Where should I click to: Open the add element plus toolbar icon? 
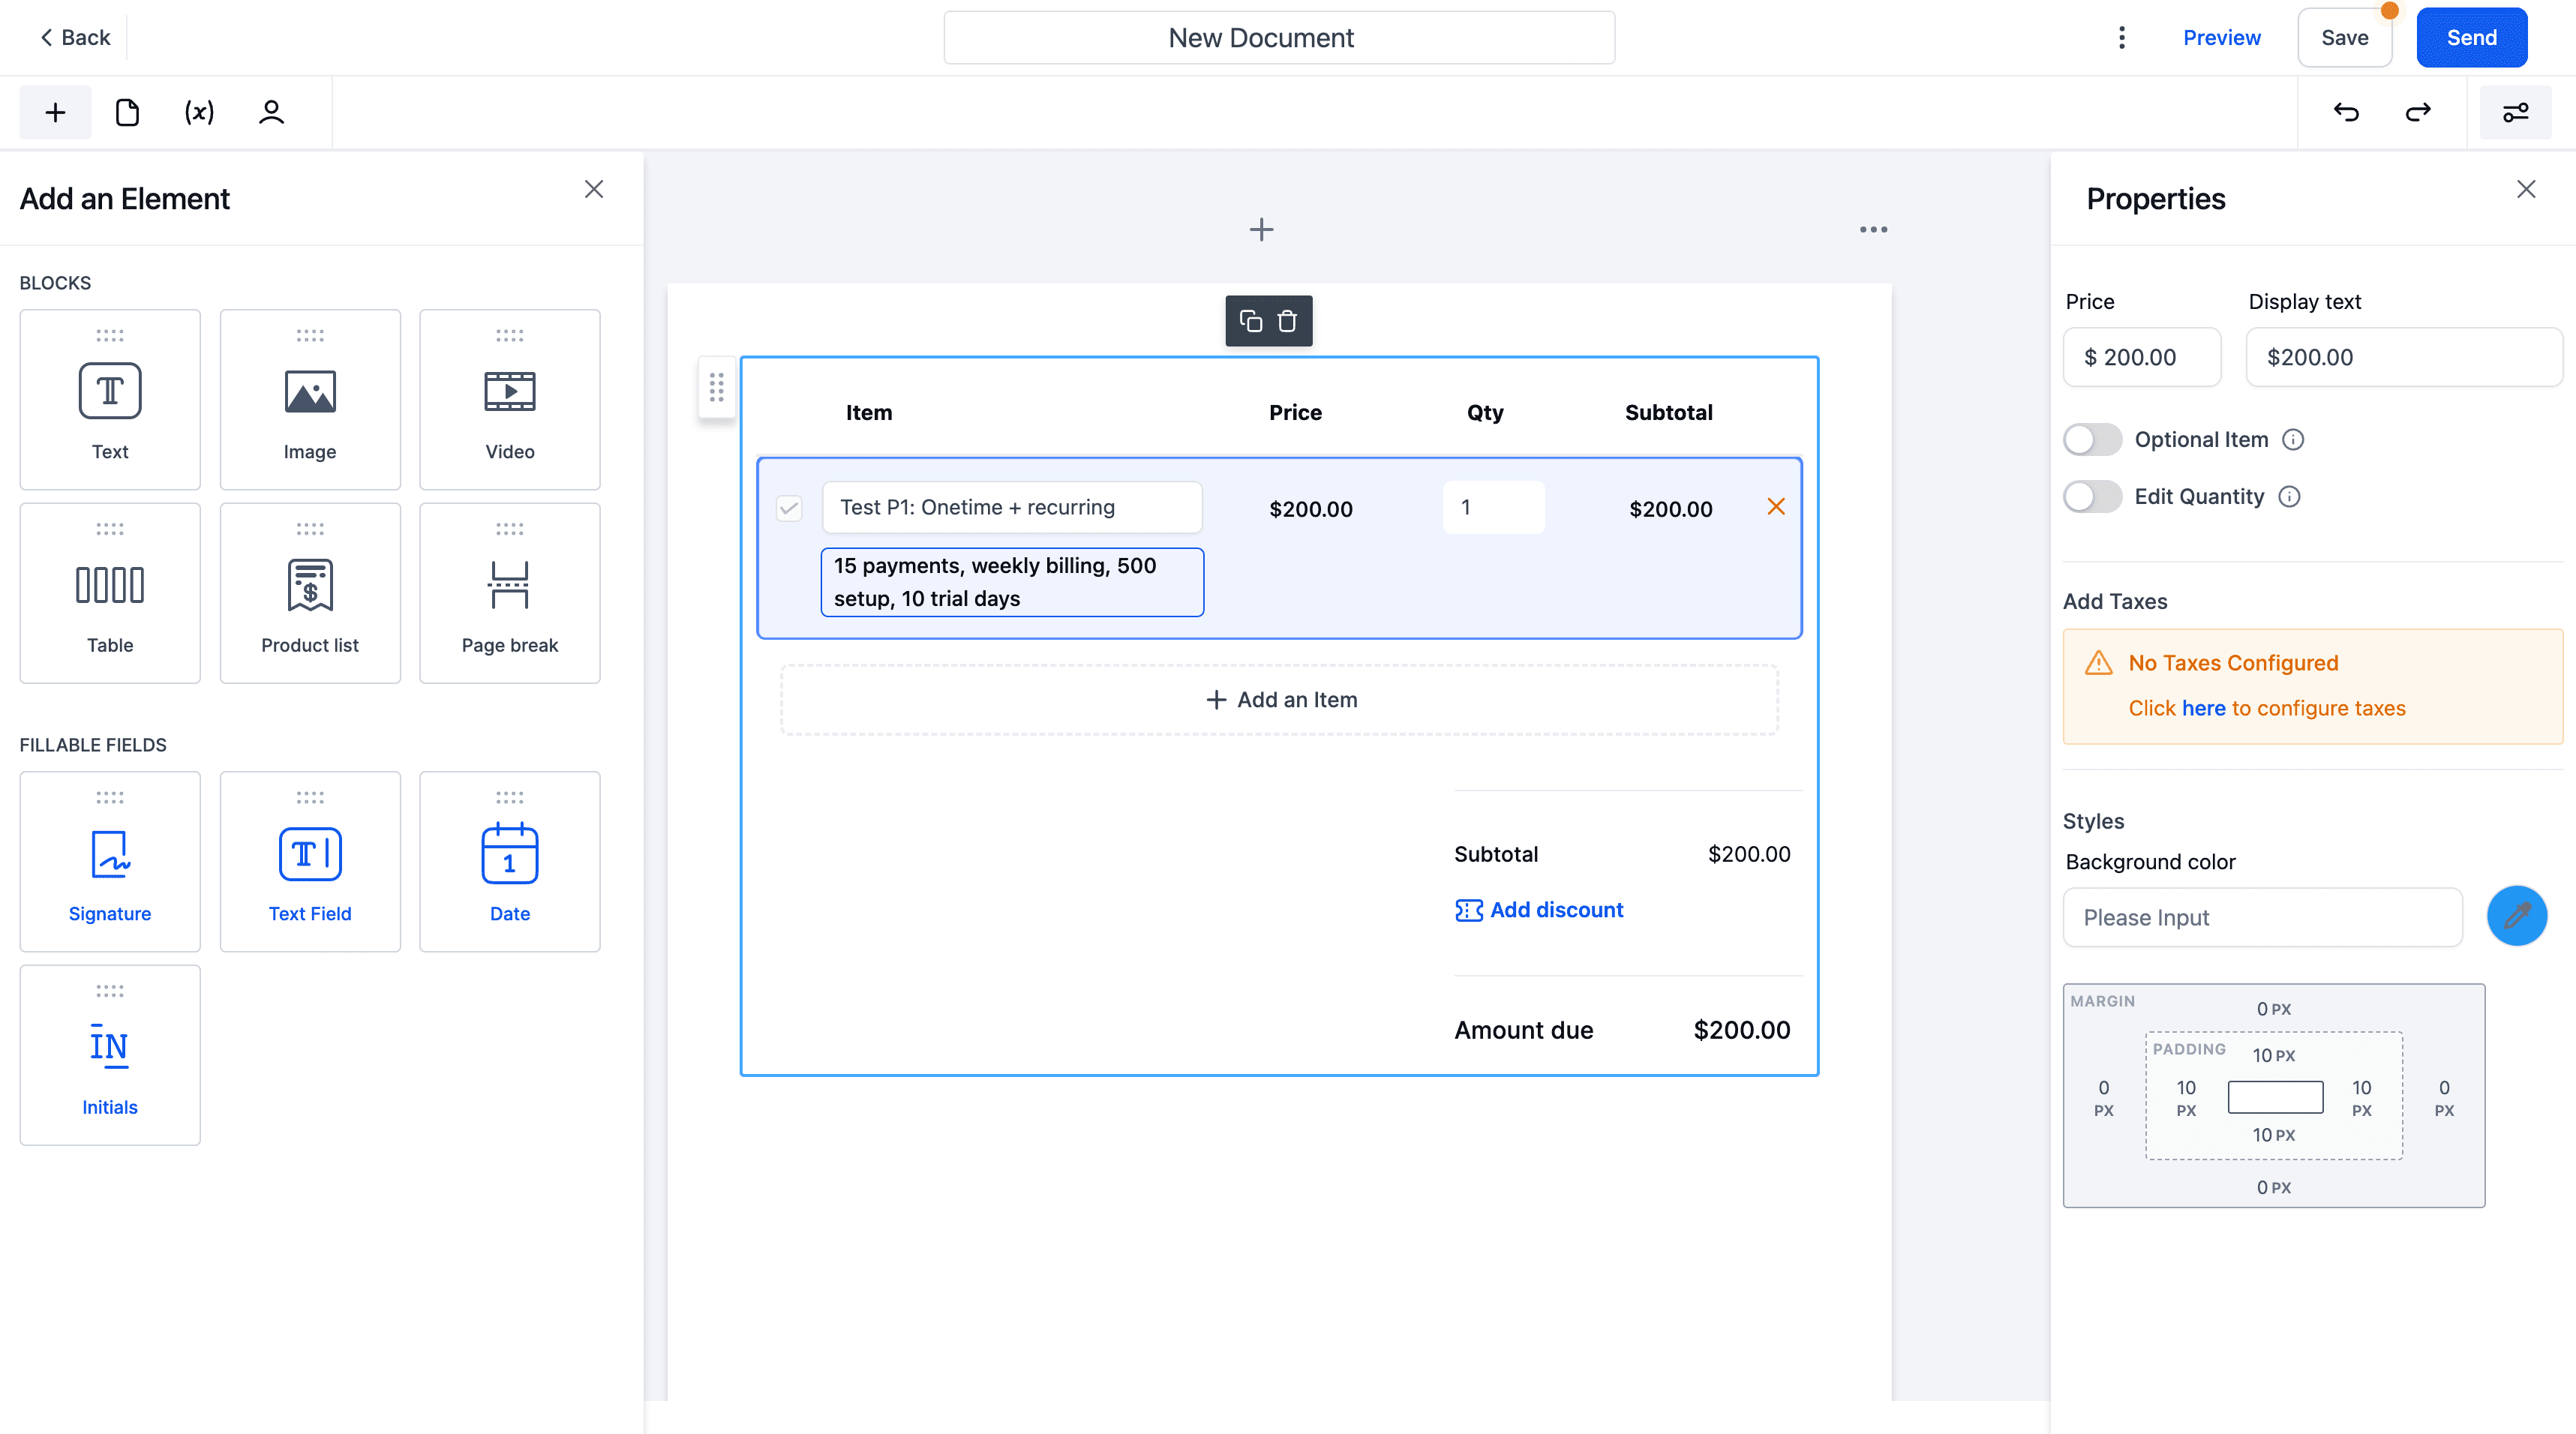[x=55, y=112]
